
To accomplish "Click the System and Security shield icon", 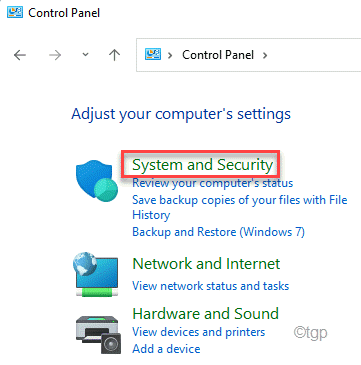I will pyautogui.click(x=97, y=182).
